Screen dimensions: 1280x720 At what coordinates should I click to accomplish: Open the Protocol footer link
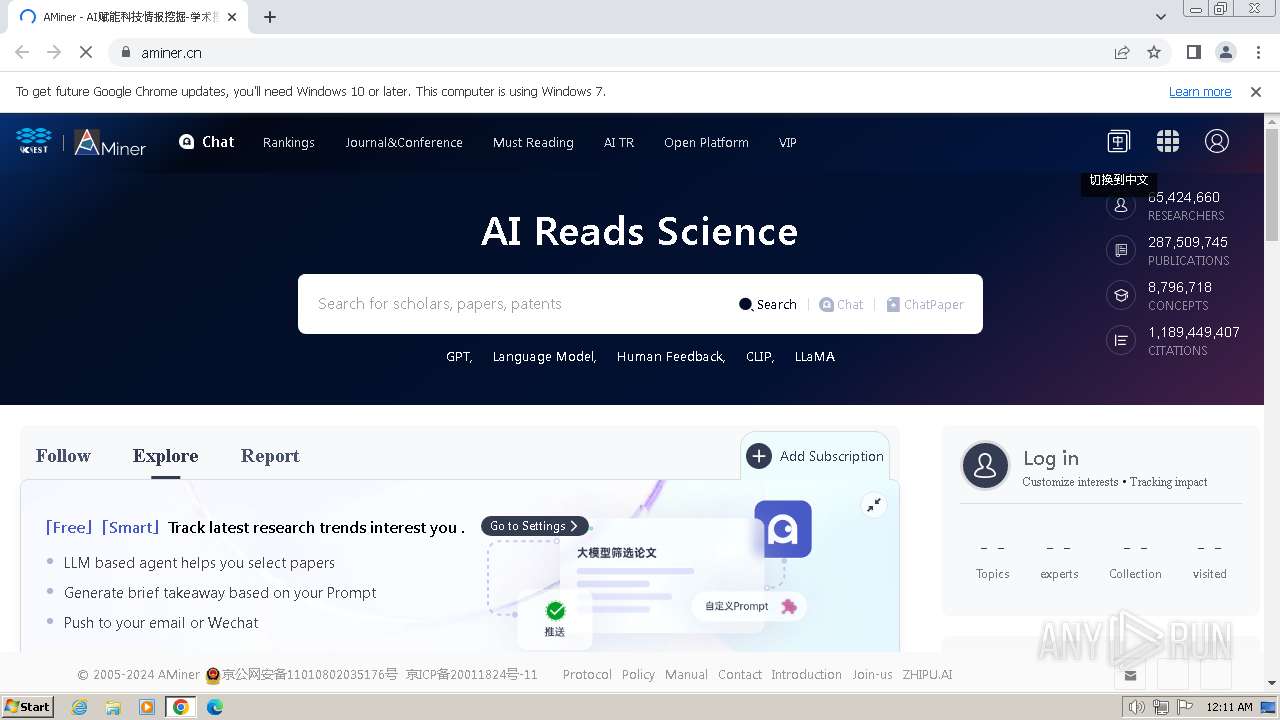(587, 675)
